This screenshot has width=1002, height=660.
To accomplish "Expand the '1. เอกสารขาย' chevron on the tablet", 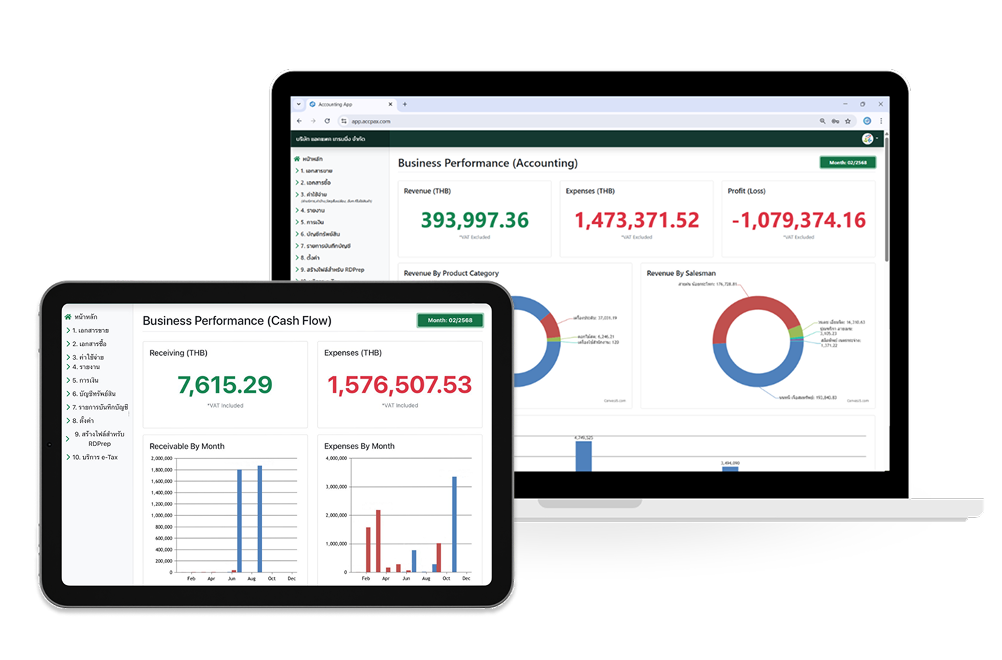I will pos(68,330).
